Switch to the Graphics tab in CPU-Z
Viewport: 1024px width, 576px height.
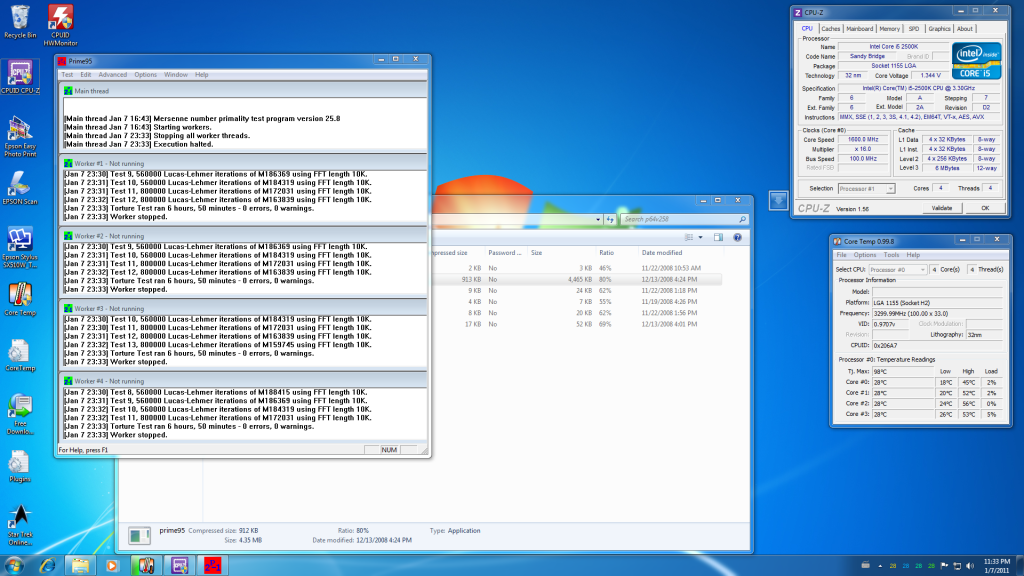(939, 29)
